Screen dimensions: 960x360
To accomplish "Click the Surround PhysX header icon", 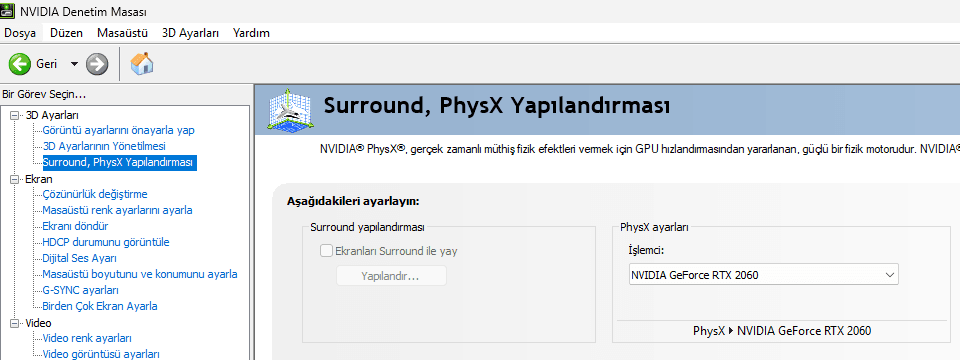I will click(291, 110).
